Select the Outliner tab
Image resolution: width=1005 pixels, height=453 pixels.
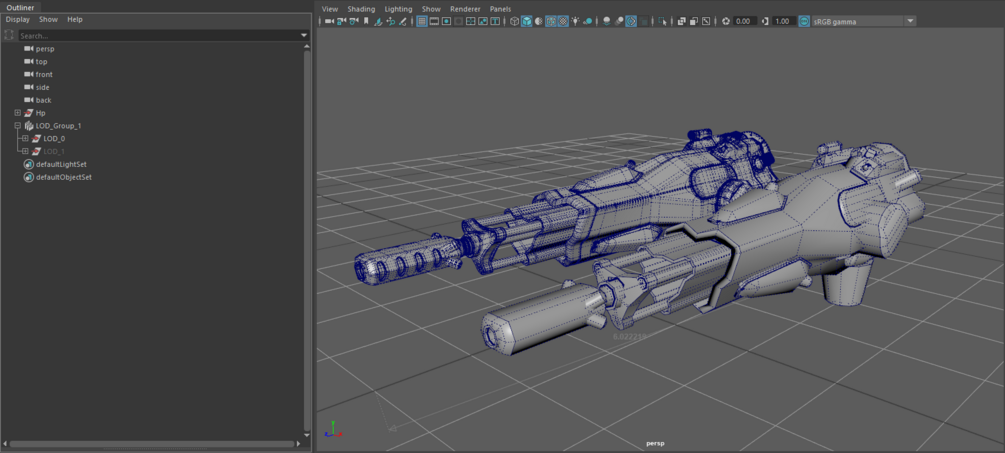[21, 8]
